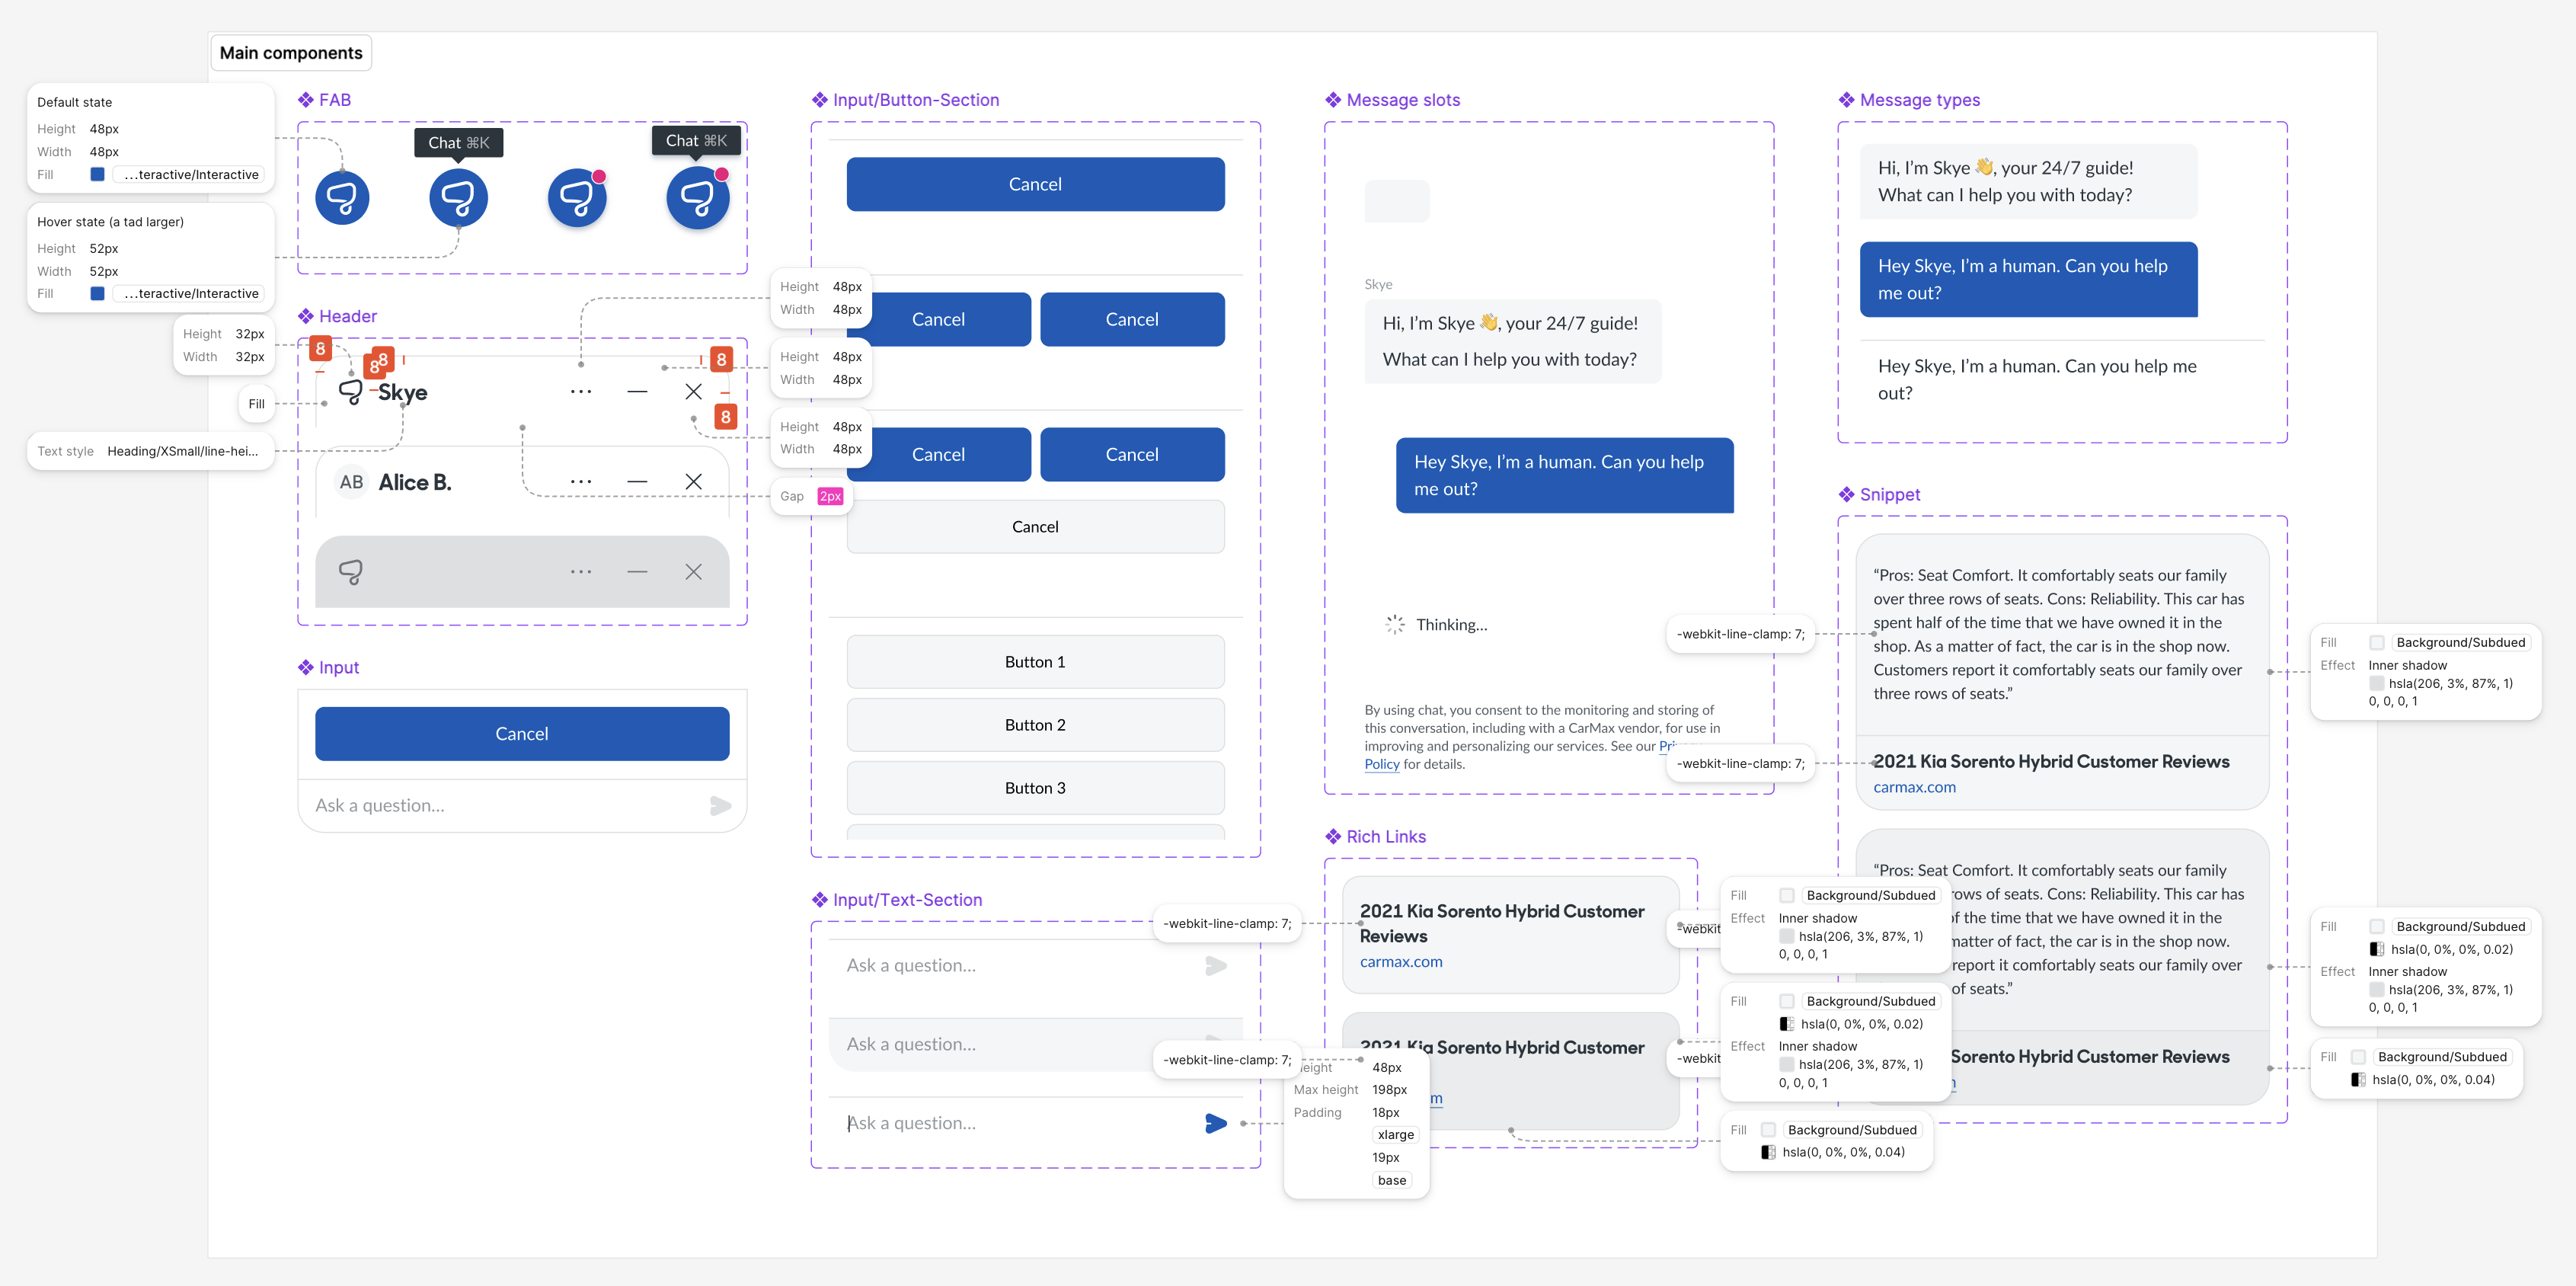Click the blue send arrow in text input
The image size is (2576, 1286).
1215,1123
